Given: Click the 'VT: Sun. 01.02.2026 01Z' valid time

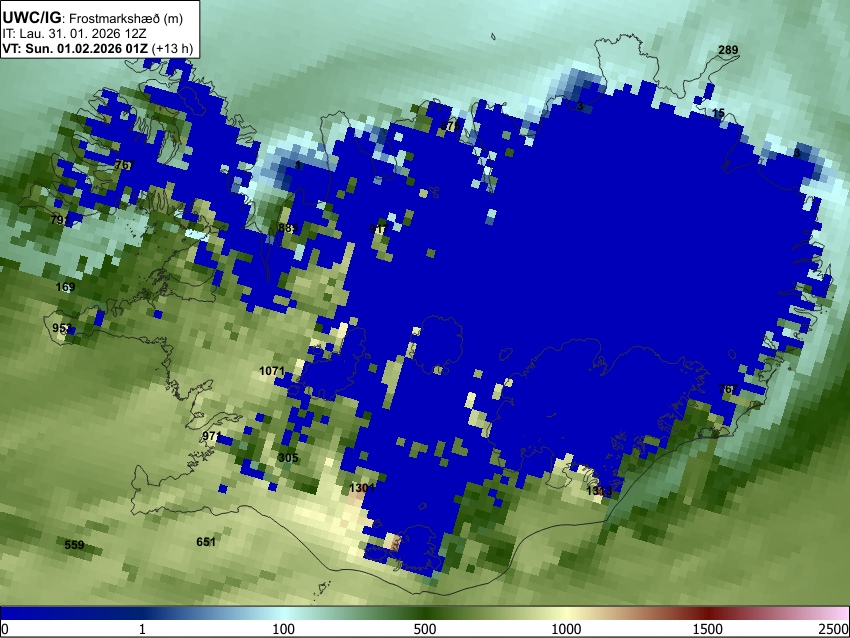Looking at the screenshot, I should (x=75, y=48).
